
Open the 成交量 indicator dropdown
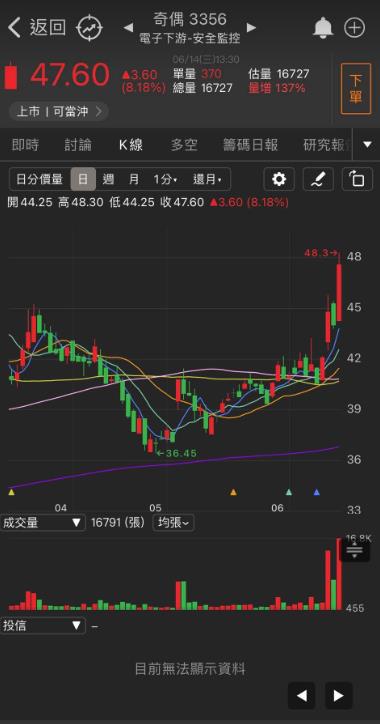(x=42, y=523)
